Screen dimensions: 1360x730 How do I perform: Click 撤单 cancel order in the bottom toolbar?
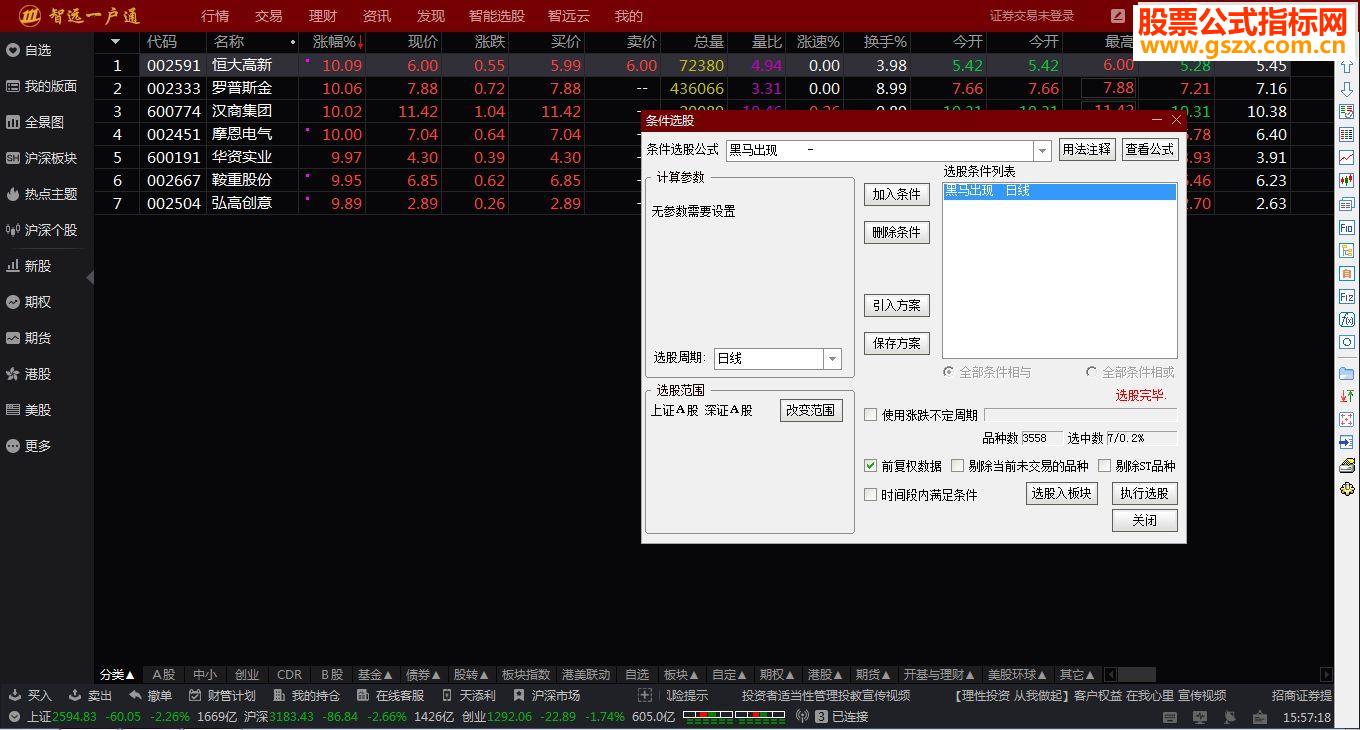pos(150,695)
